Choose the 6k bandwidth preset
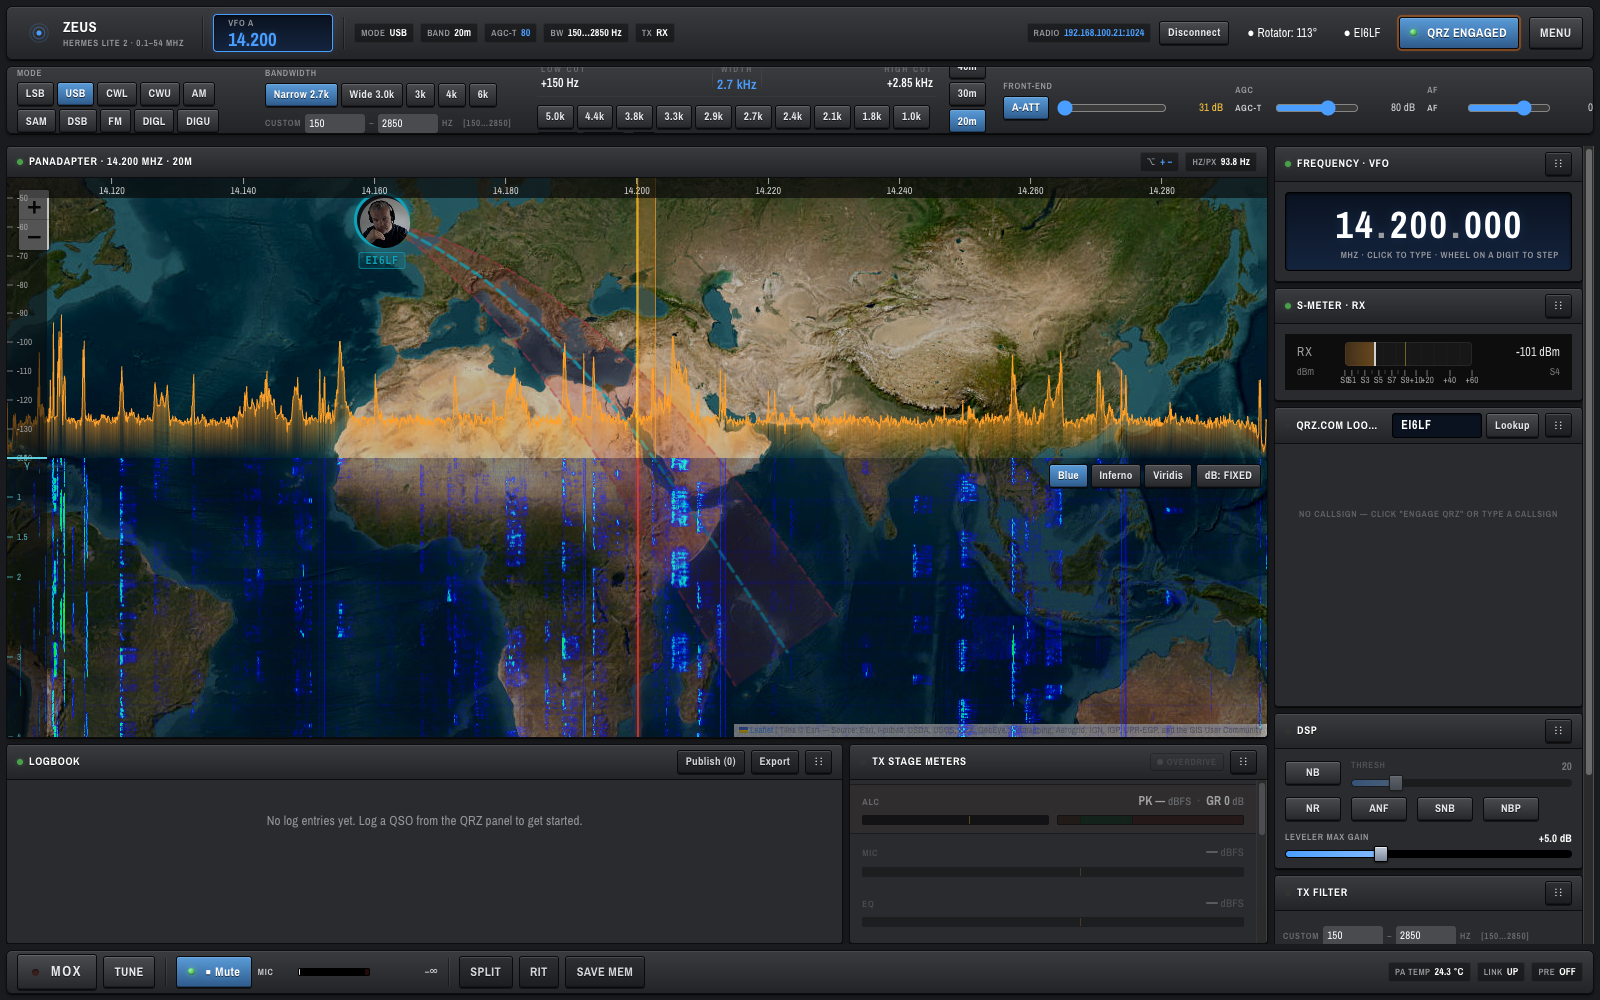Image resolution: width=1600 pixels, height=1000 pixels. click(483, 95)
